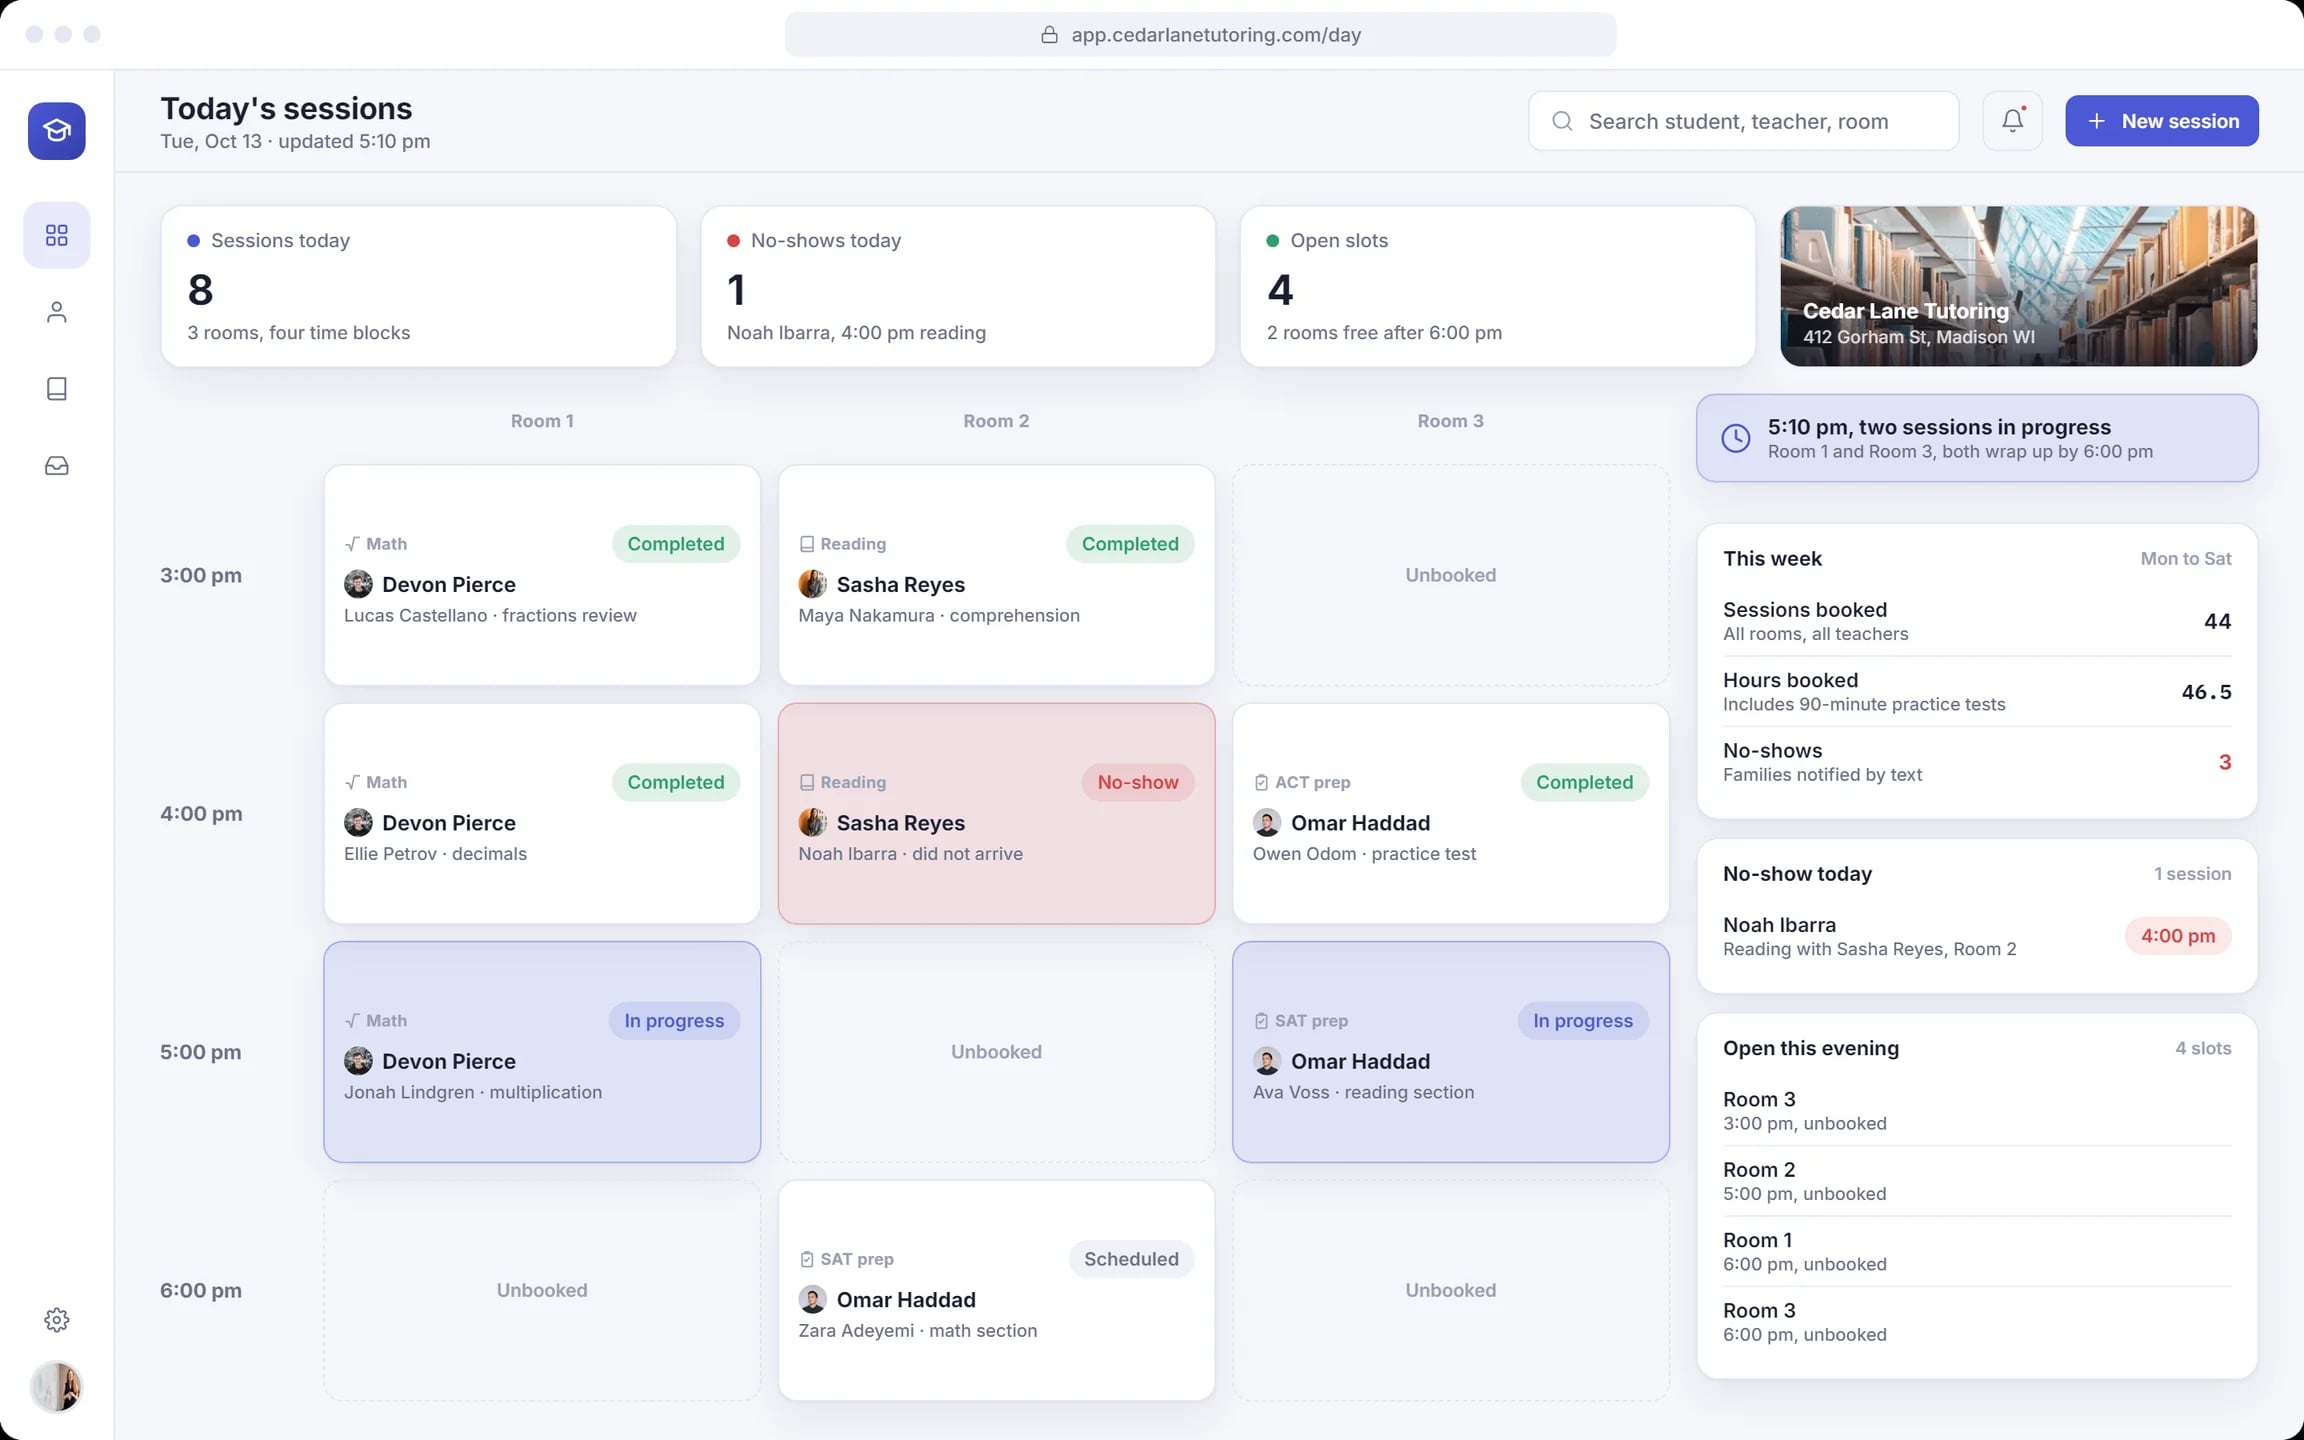
Task: Select the Room 2 column header
Action: 996,421
